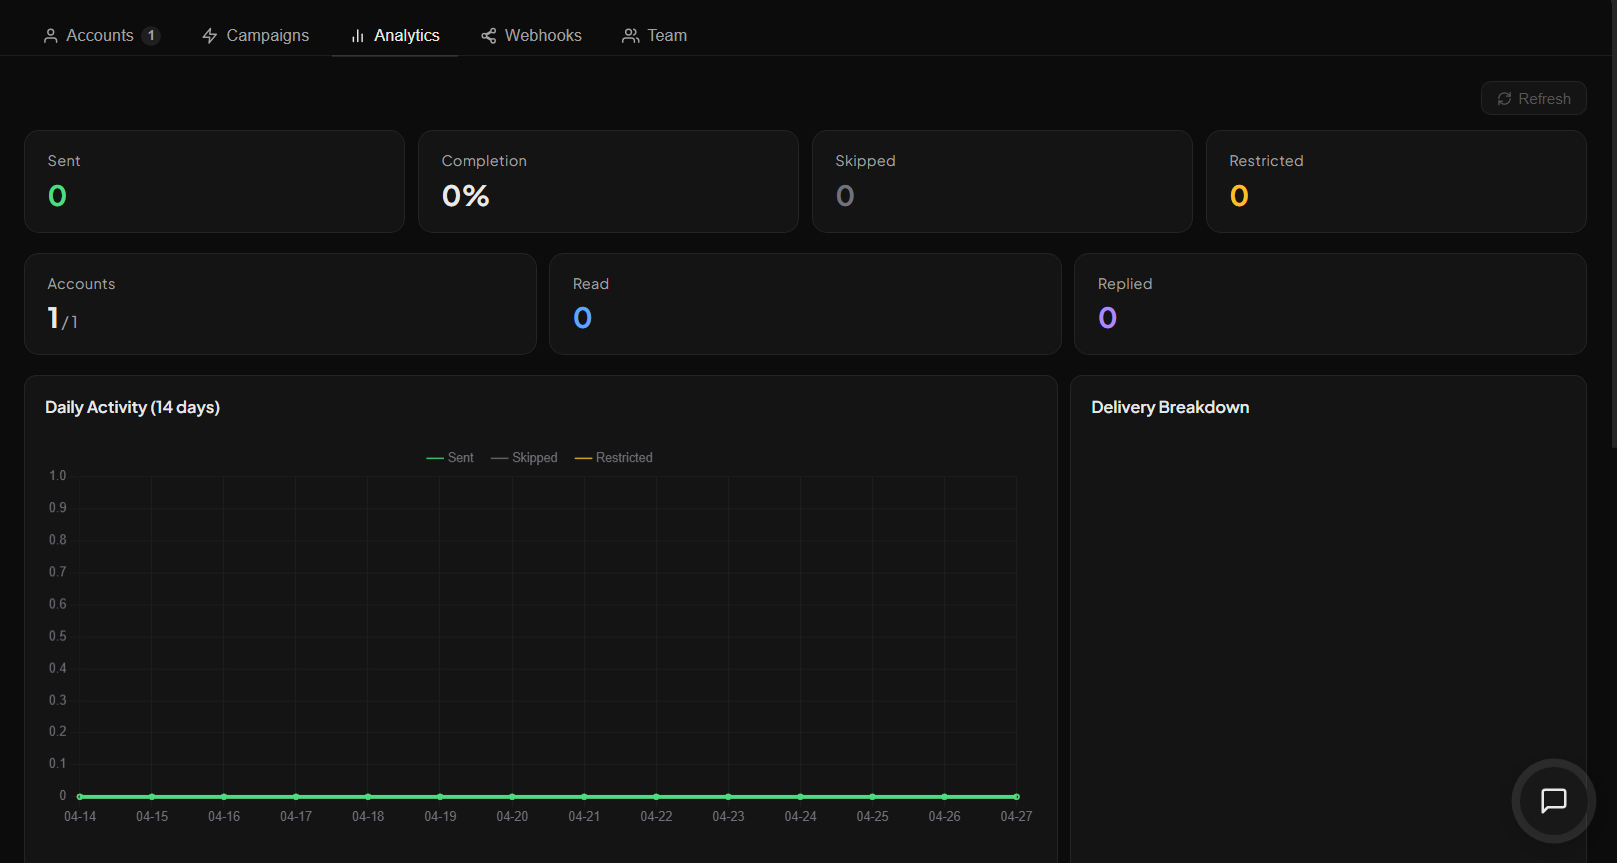Click the Analytics bar chart icon
Image resolution: width=1617 pixels, height=863 pixels.
coord(358,36)
